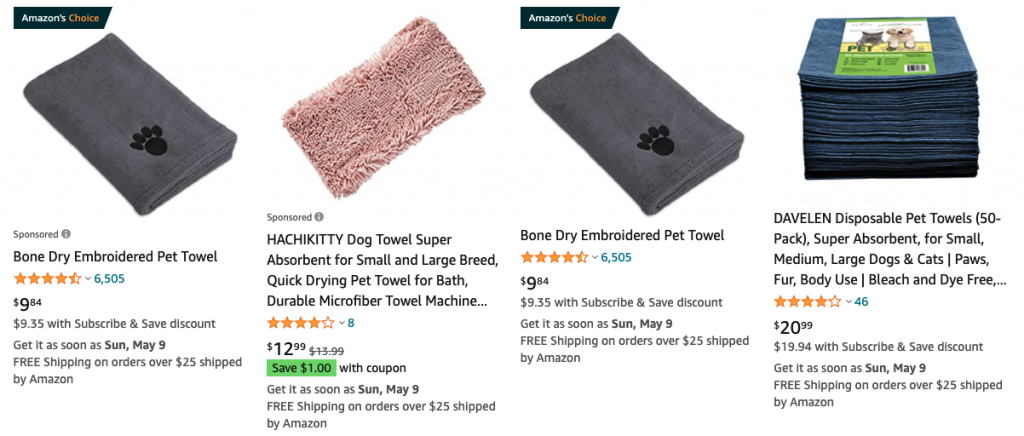
Task: Click info icon beside Sponsored on Bone Dry towel
Action: coord(66,234)
